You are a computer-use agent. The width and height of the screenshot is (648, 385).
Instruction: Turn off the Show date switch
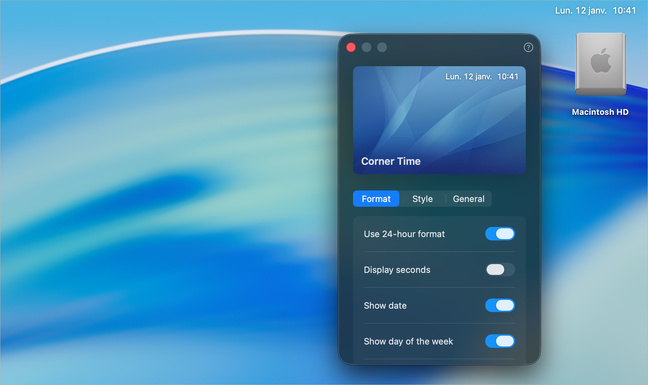(x=500, y=306)
